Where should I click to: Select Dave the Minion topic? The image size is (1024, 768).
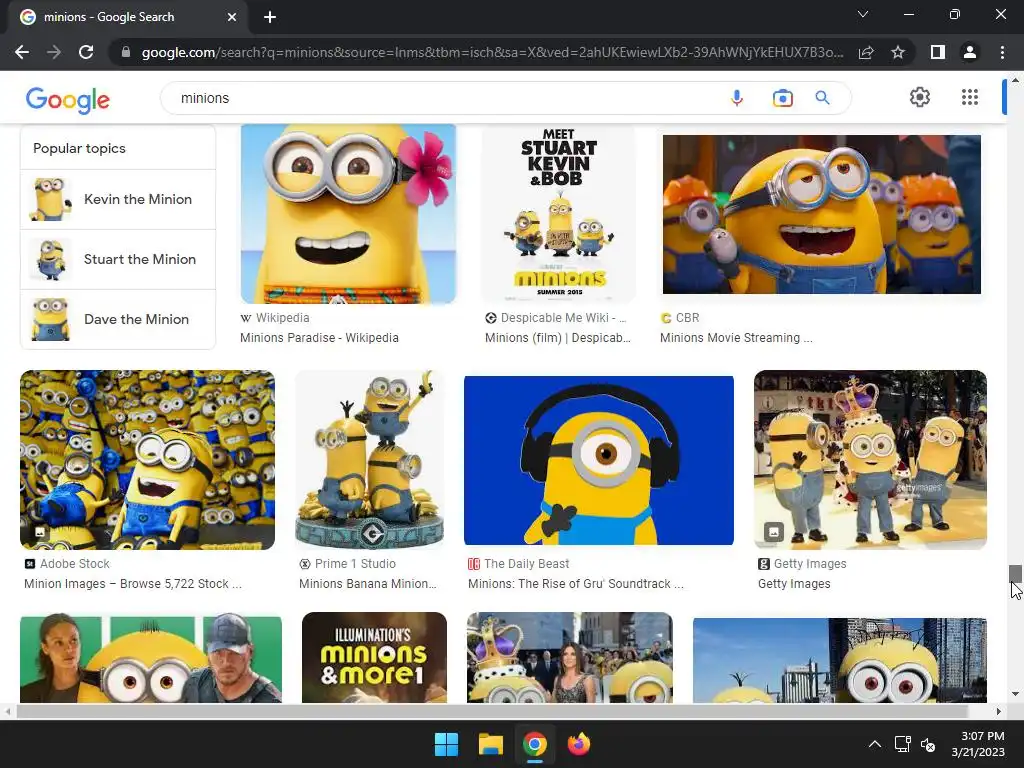click(x=118, y=319)
